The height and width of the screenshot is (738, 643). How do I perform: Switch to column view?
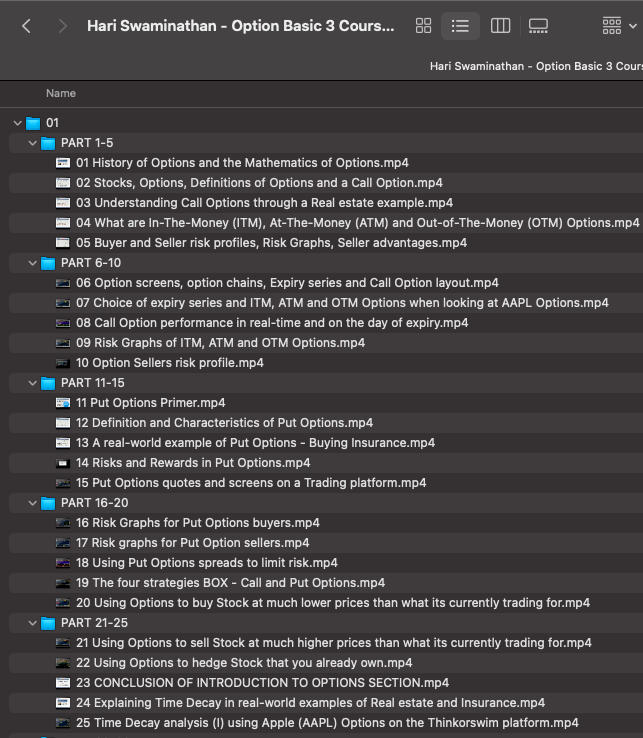tap(500, 26)
